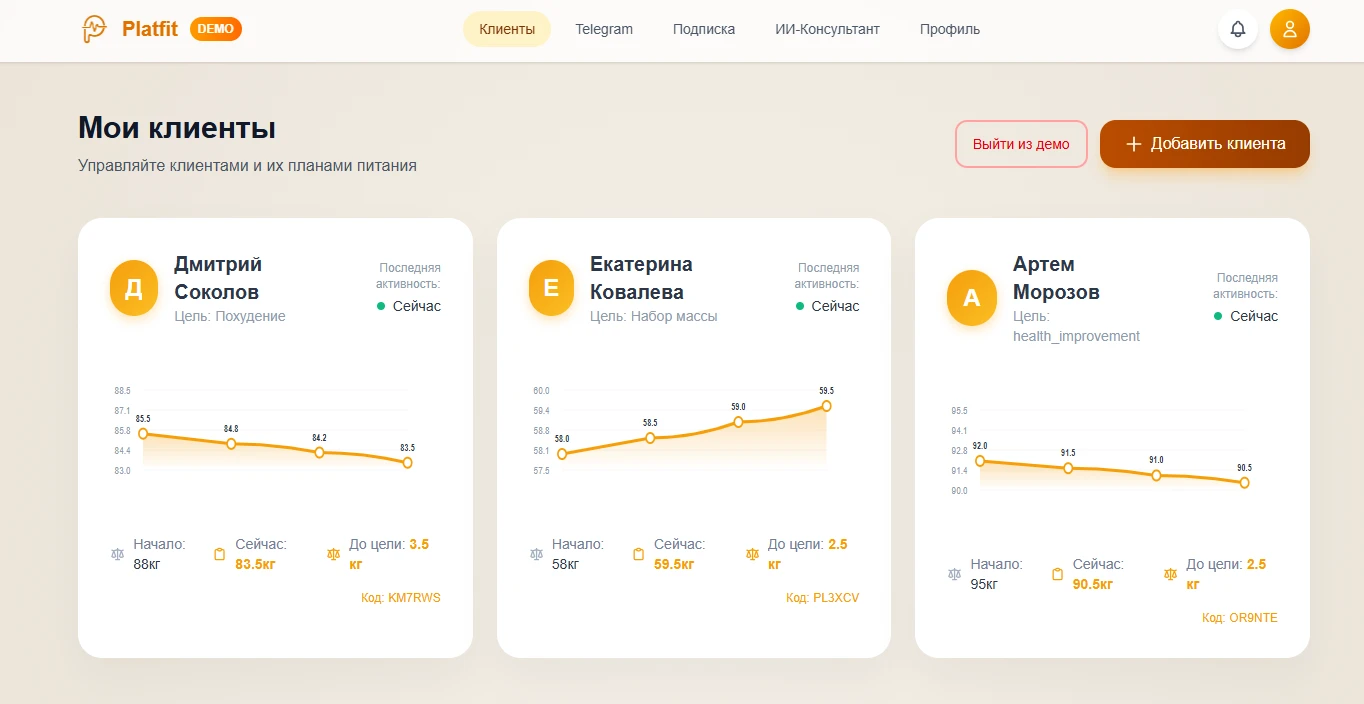Open notifications via the bell icon
The image size is (1364, 704).
tap(1238, 29)
